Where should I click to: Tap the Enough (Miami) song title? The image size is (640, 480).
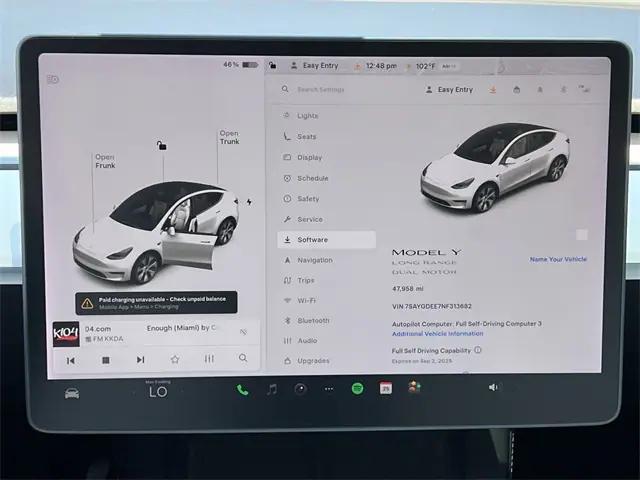tap(181, 328)
